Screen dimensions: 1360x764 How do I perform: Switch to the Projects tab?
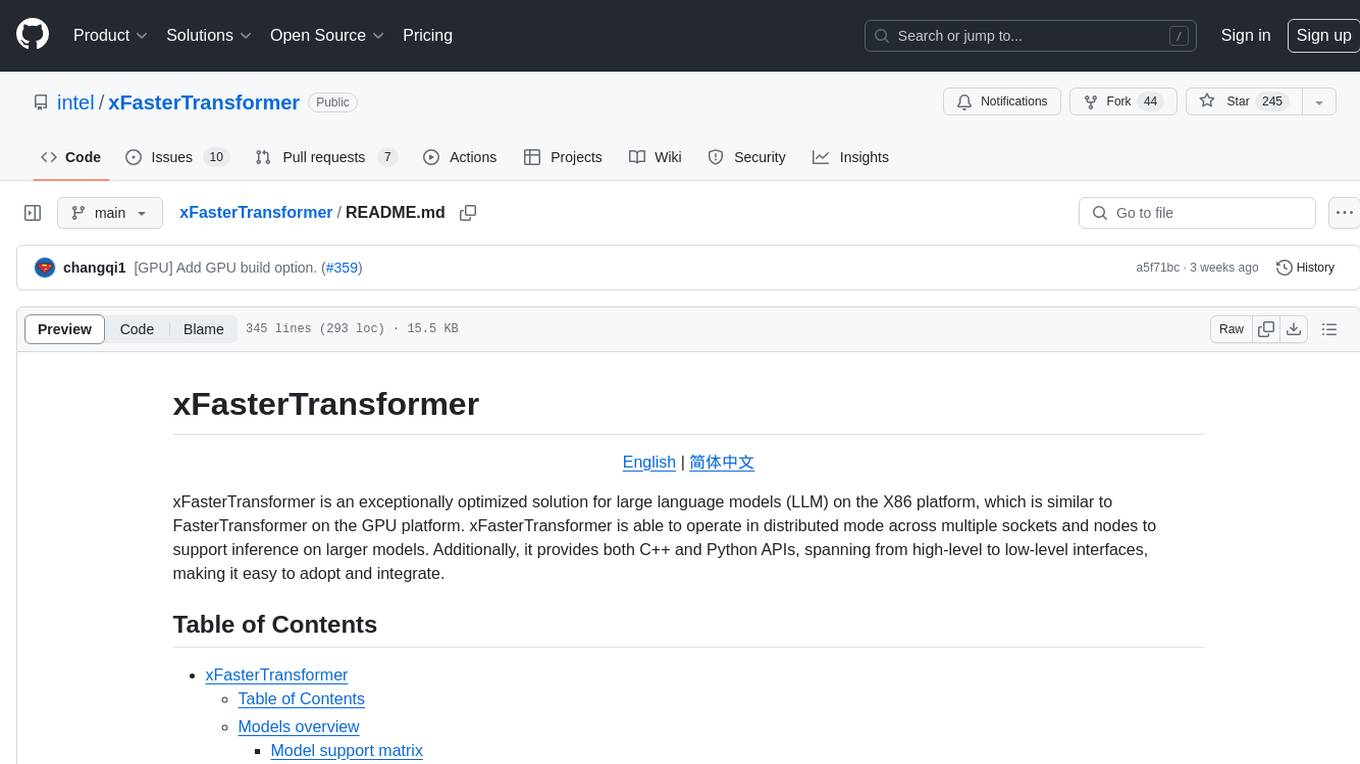tap(563, 157)
